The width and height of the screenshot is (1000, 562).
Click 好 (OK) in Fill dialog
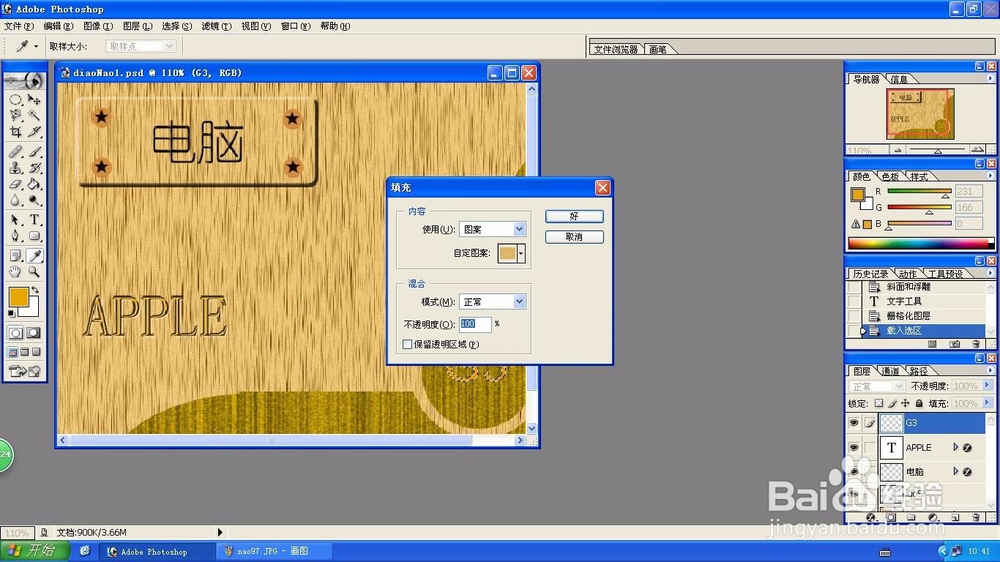click(574, 216)
